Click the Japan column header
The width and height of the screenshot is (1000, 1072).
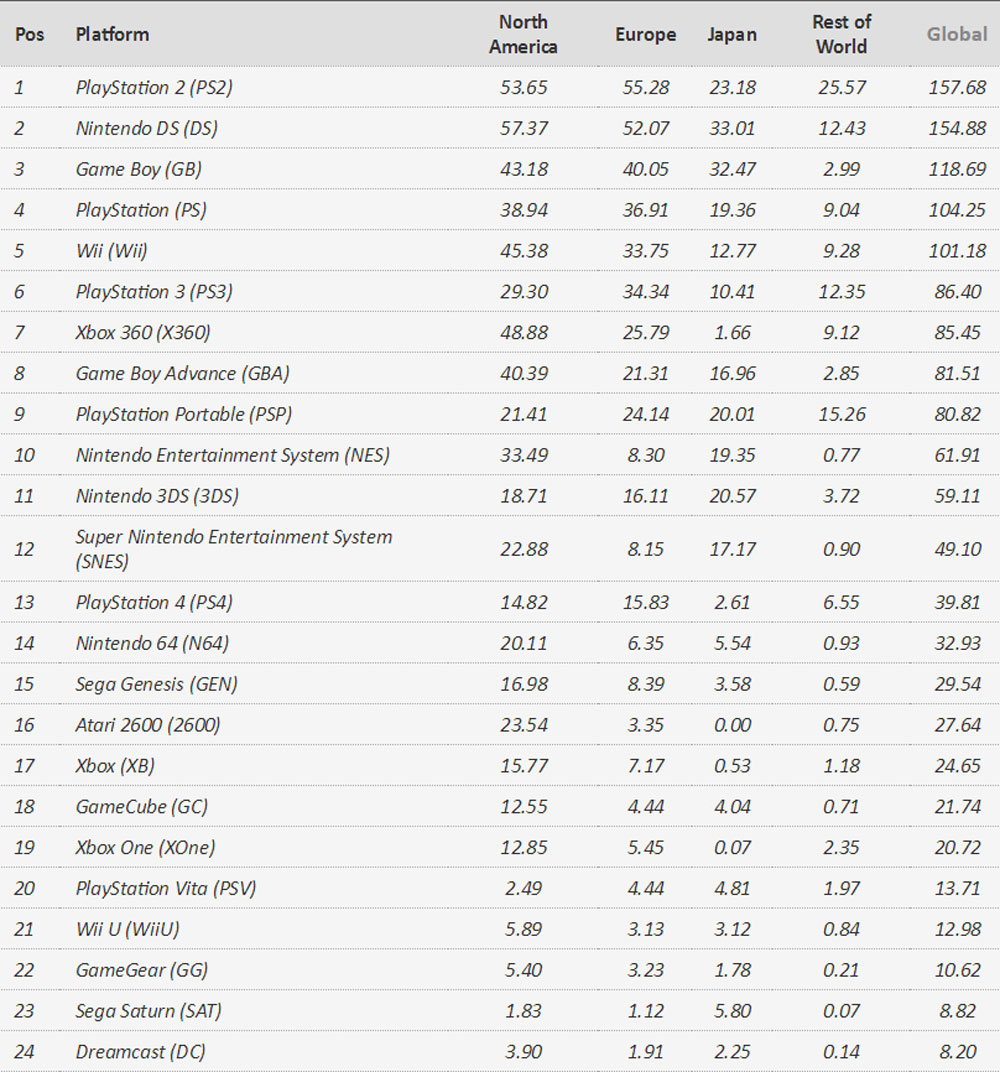coord(732,34)
